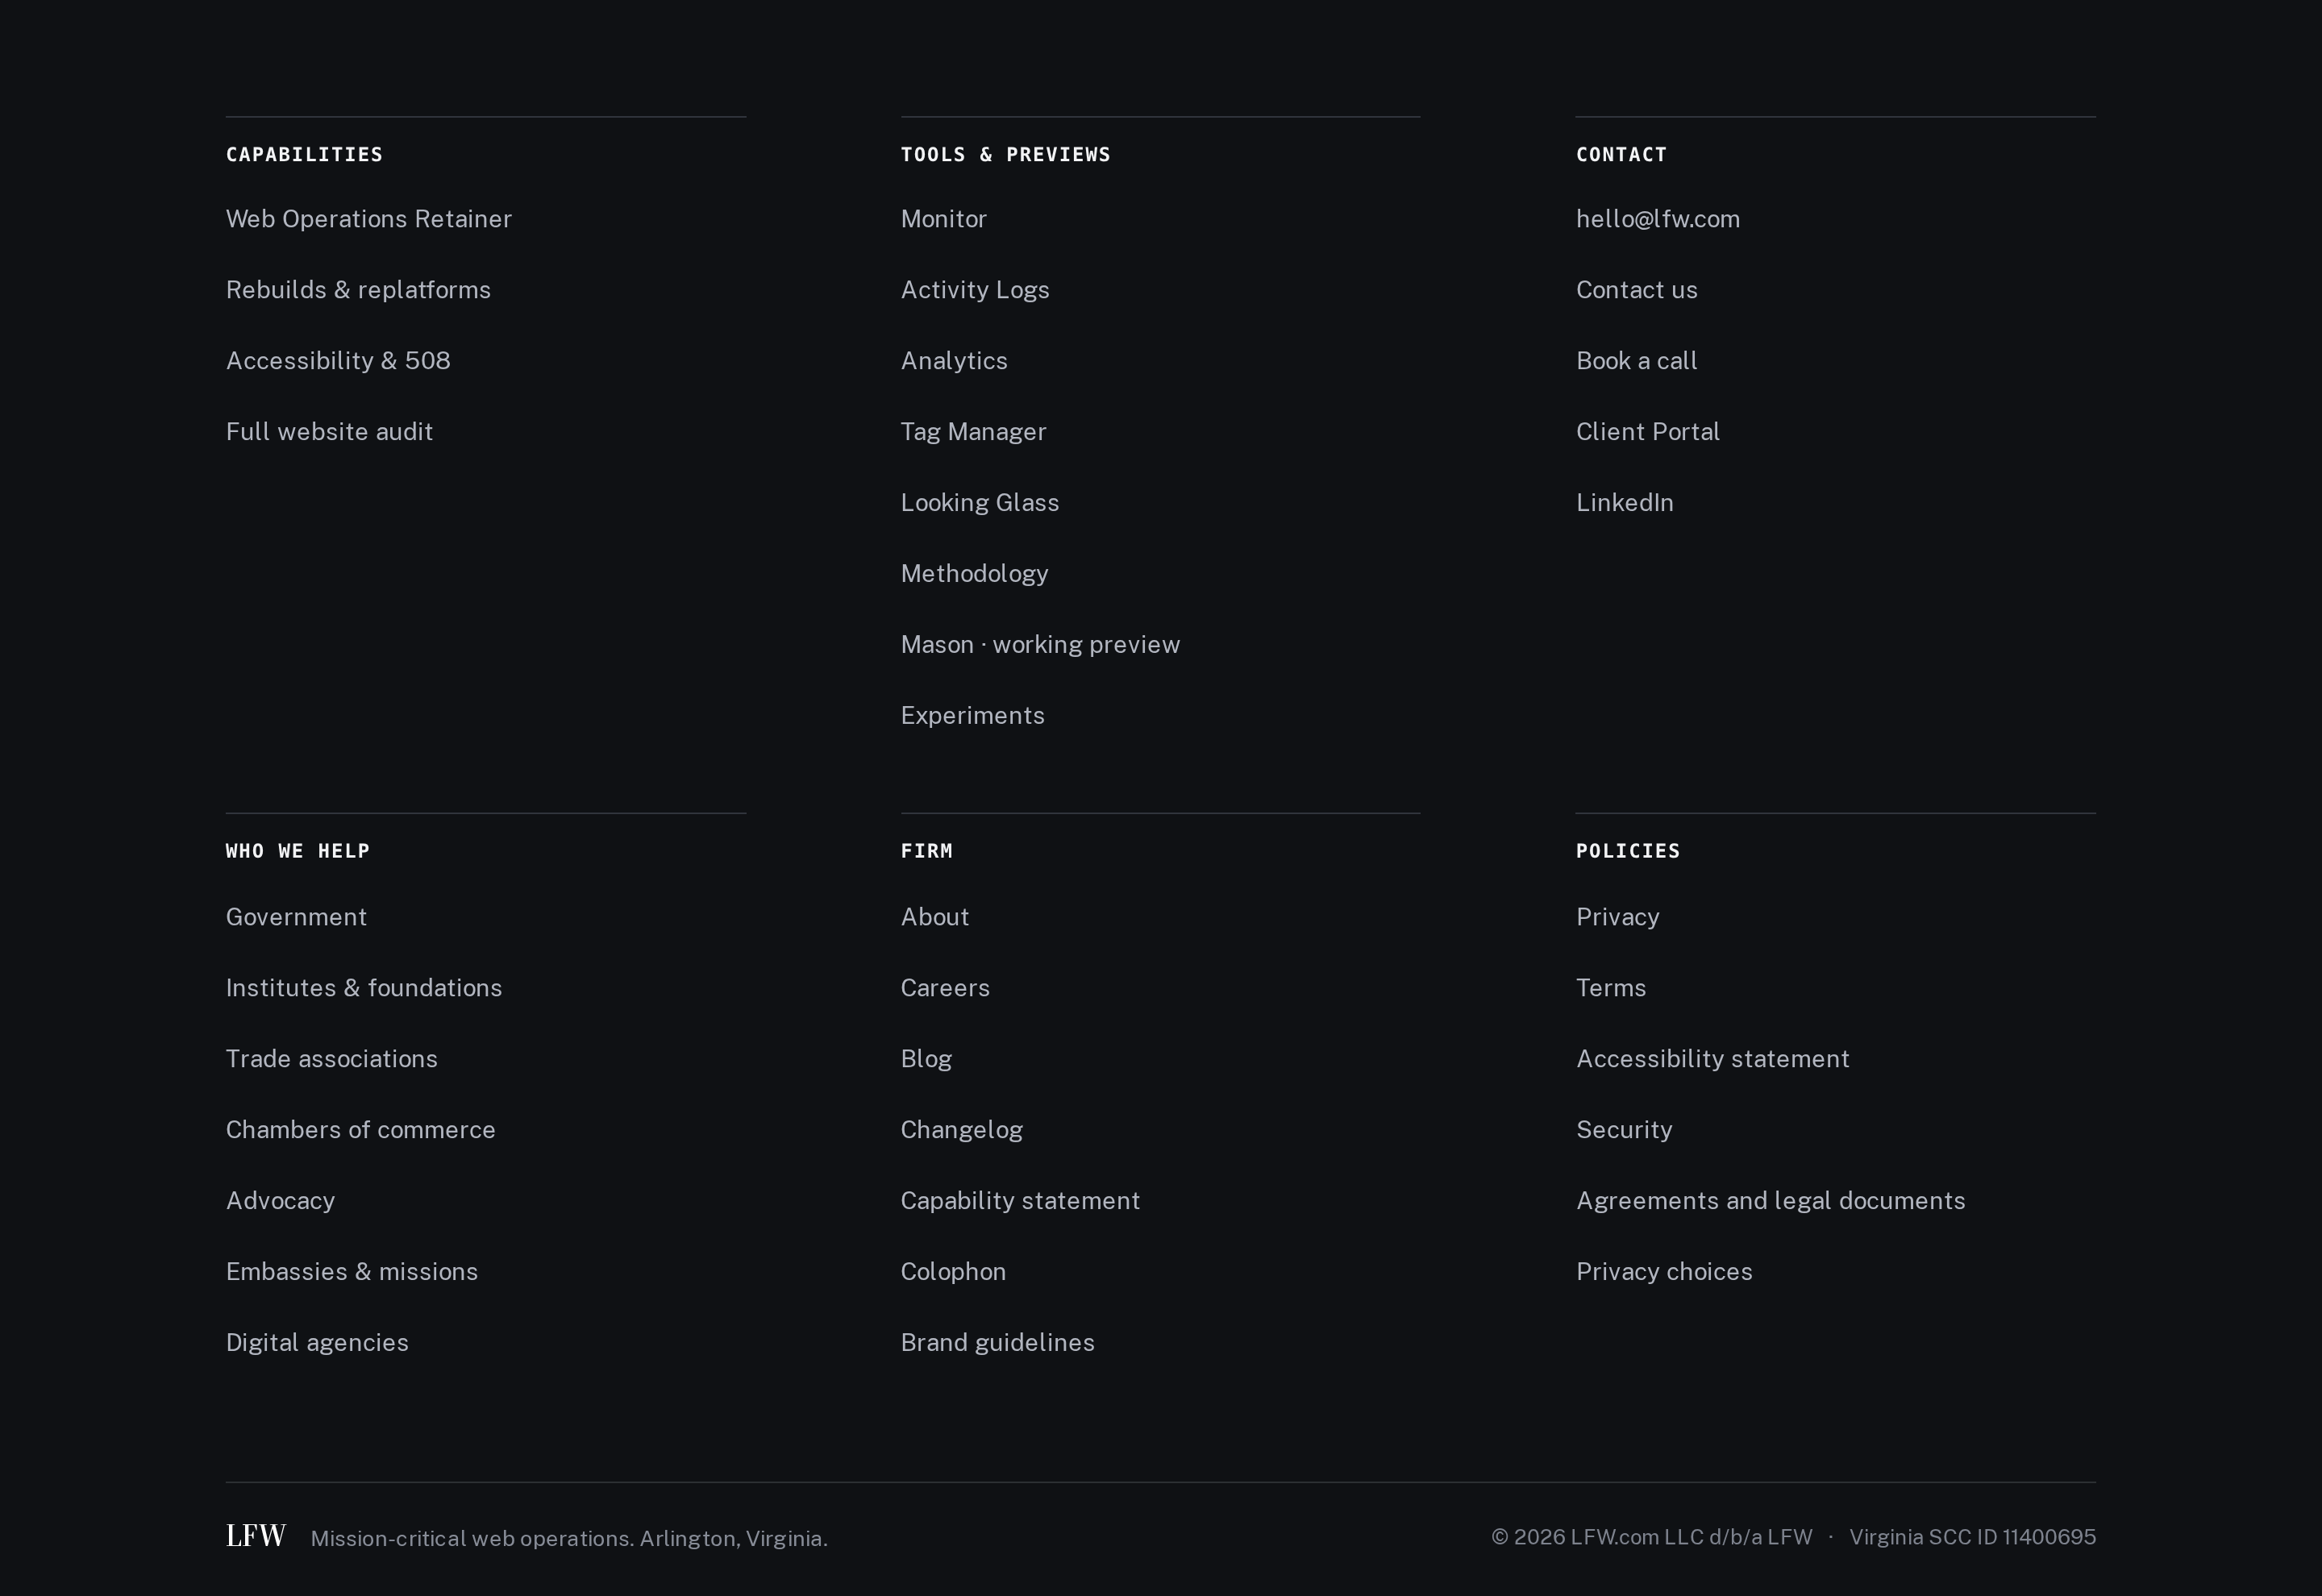Image resolution: width=2322 pixels, height=1596 pixels.
Task: Click the LFW logo in footer
Action: click(x=256, y=1536)
